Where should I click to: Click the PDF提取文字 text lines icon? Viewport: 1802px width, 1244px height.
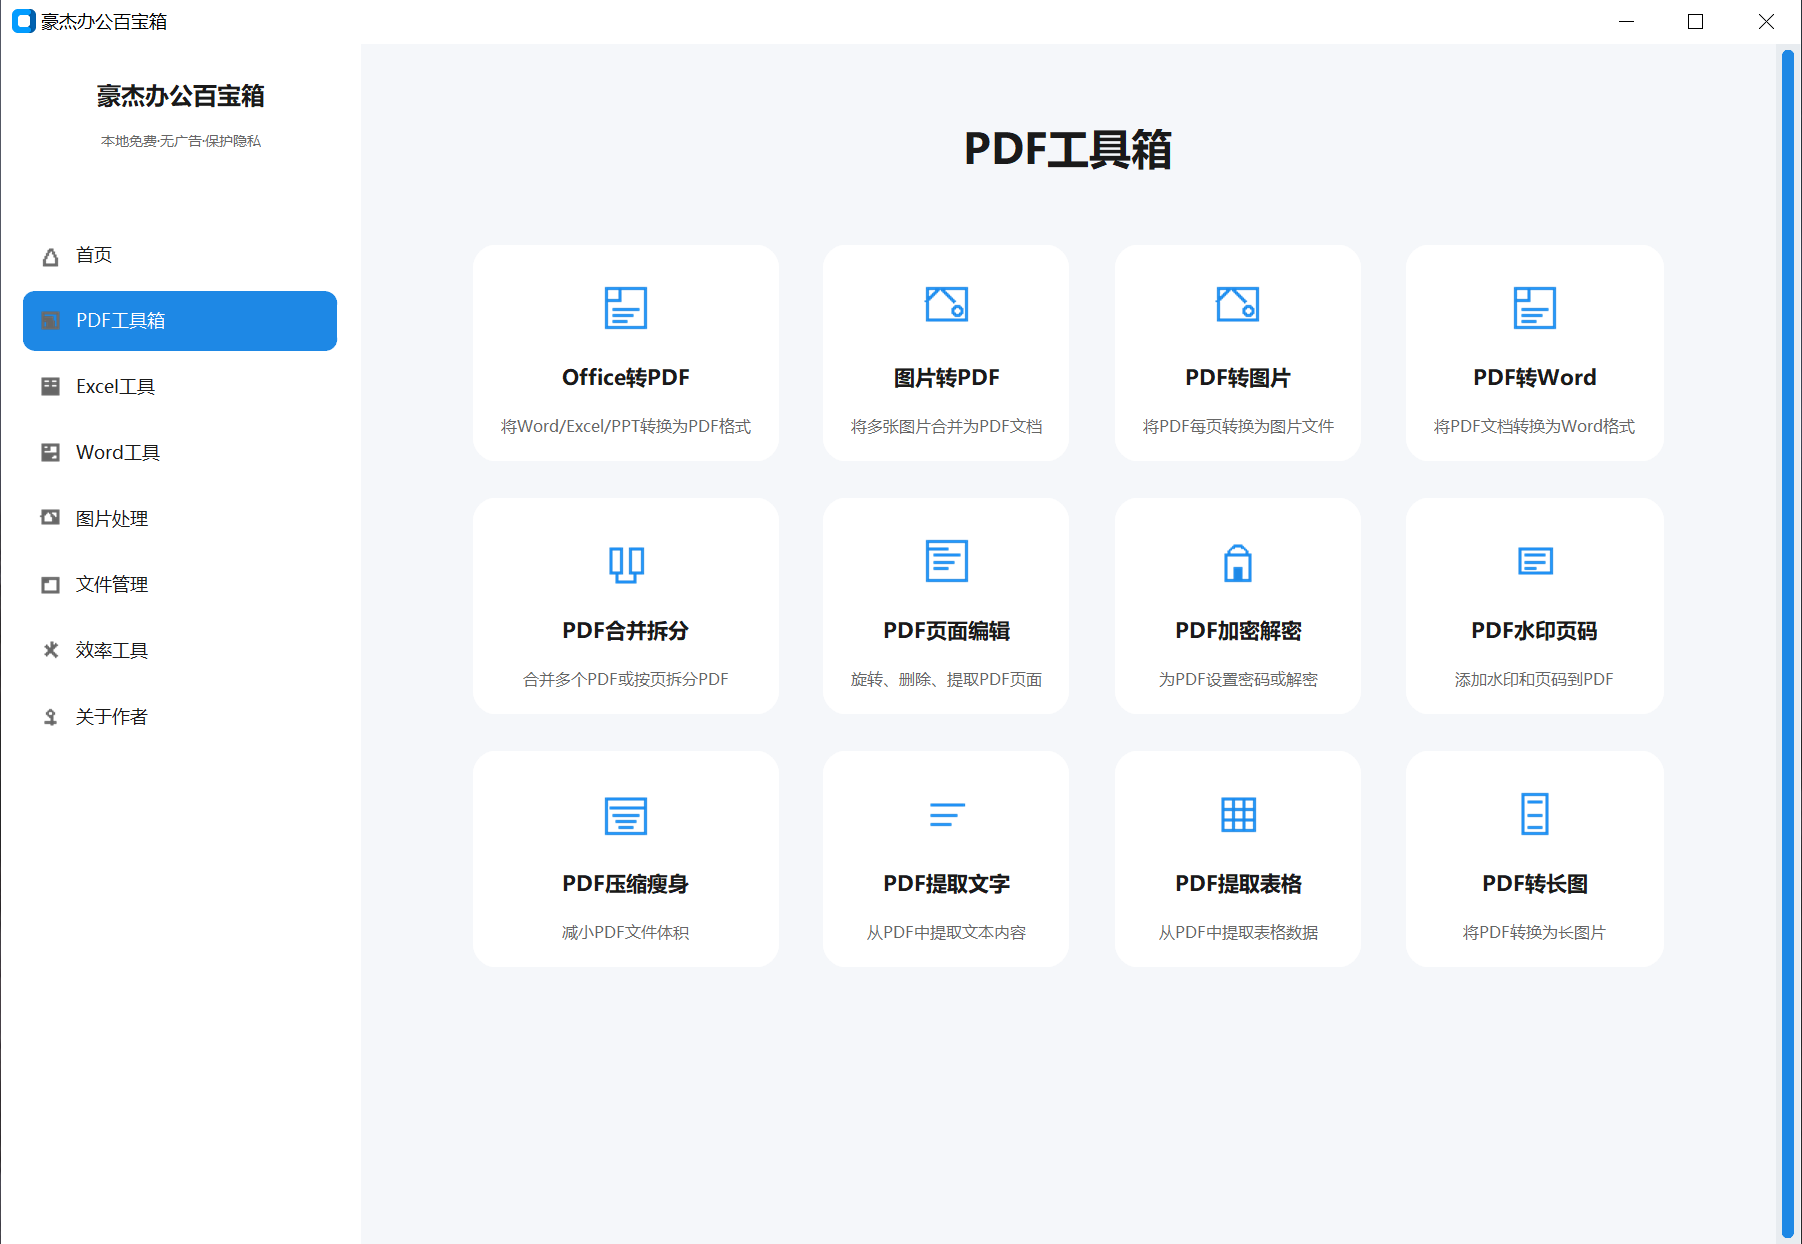pyautogui.click(x=946, y=814)
